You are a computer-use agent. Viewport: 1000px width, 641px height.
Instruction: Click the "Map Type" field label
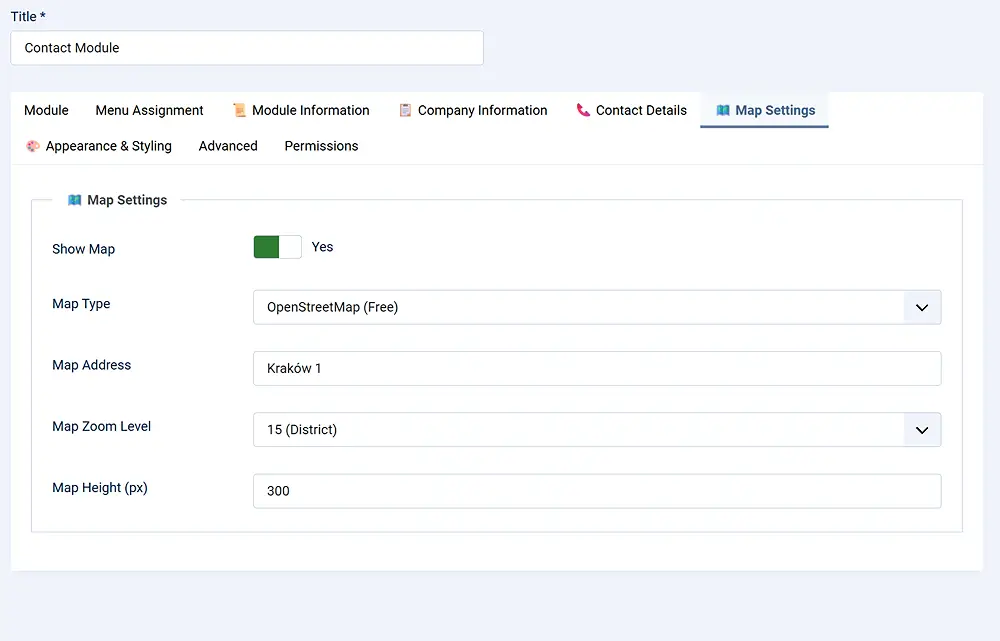point(81,304)
